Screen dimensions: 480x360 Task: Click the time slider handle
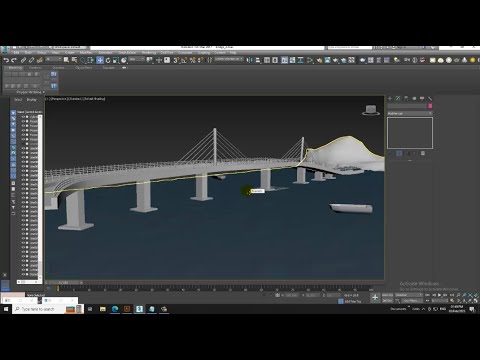(x=64, y=283)
